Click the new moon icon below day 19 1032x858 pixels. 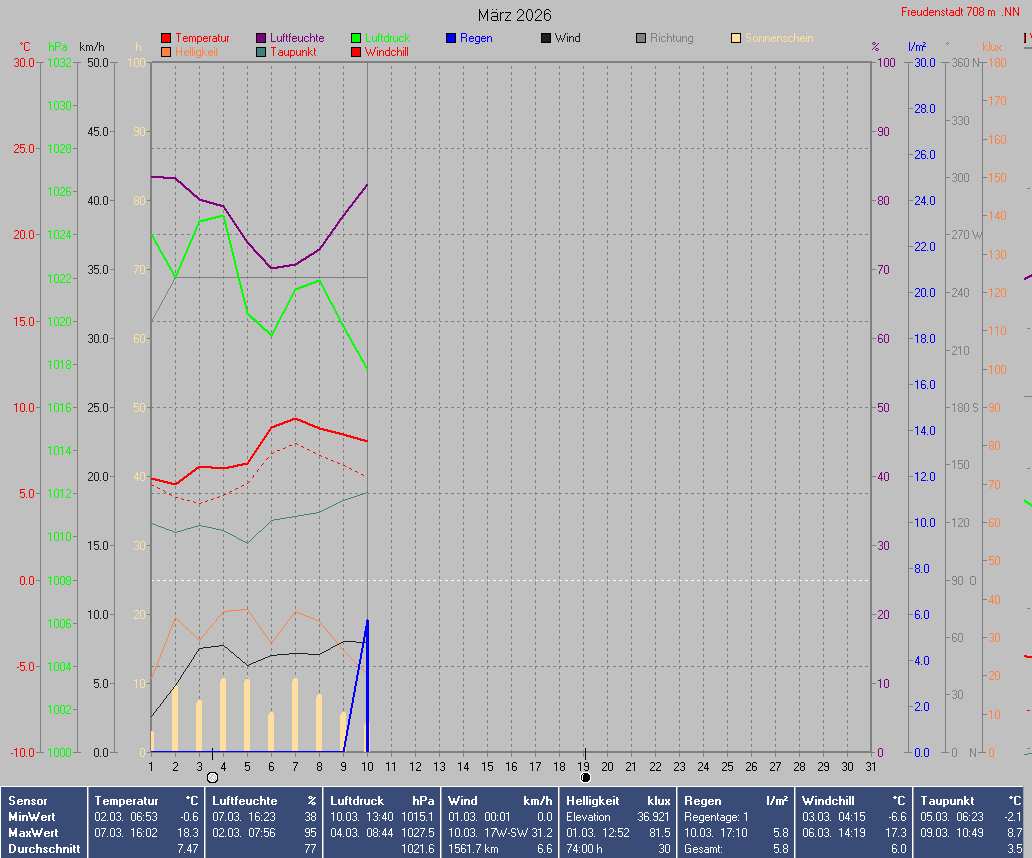point(585,777)
